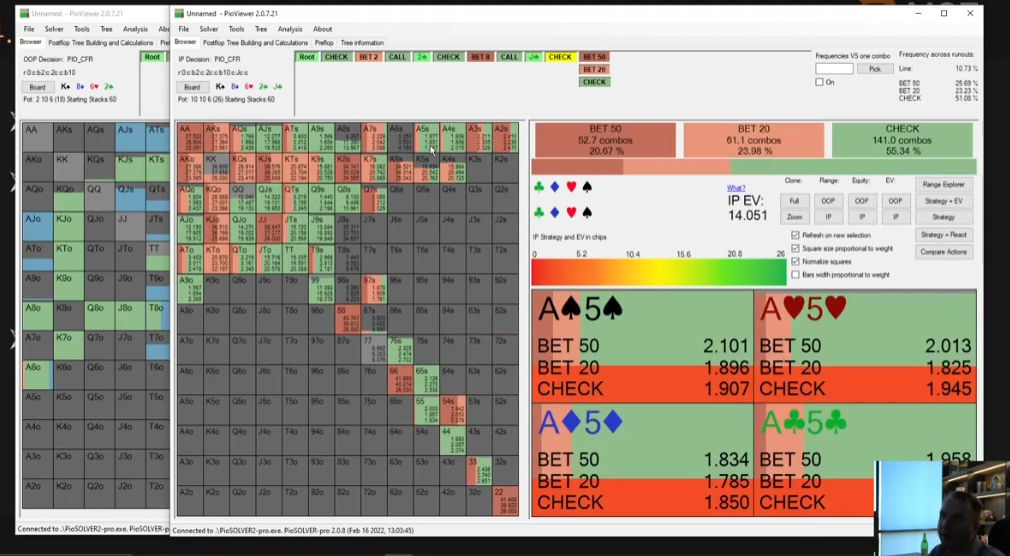Select the black spade in the lower suit row

pyautogui.click(x=587, y=212)
